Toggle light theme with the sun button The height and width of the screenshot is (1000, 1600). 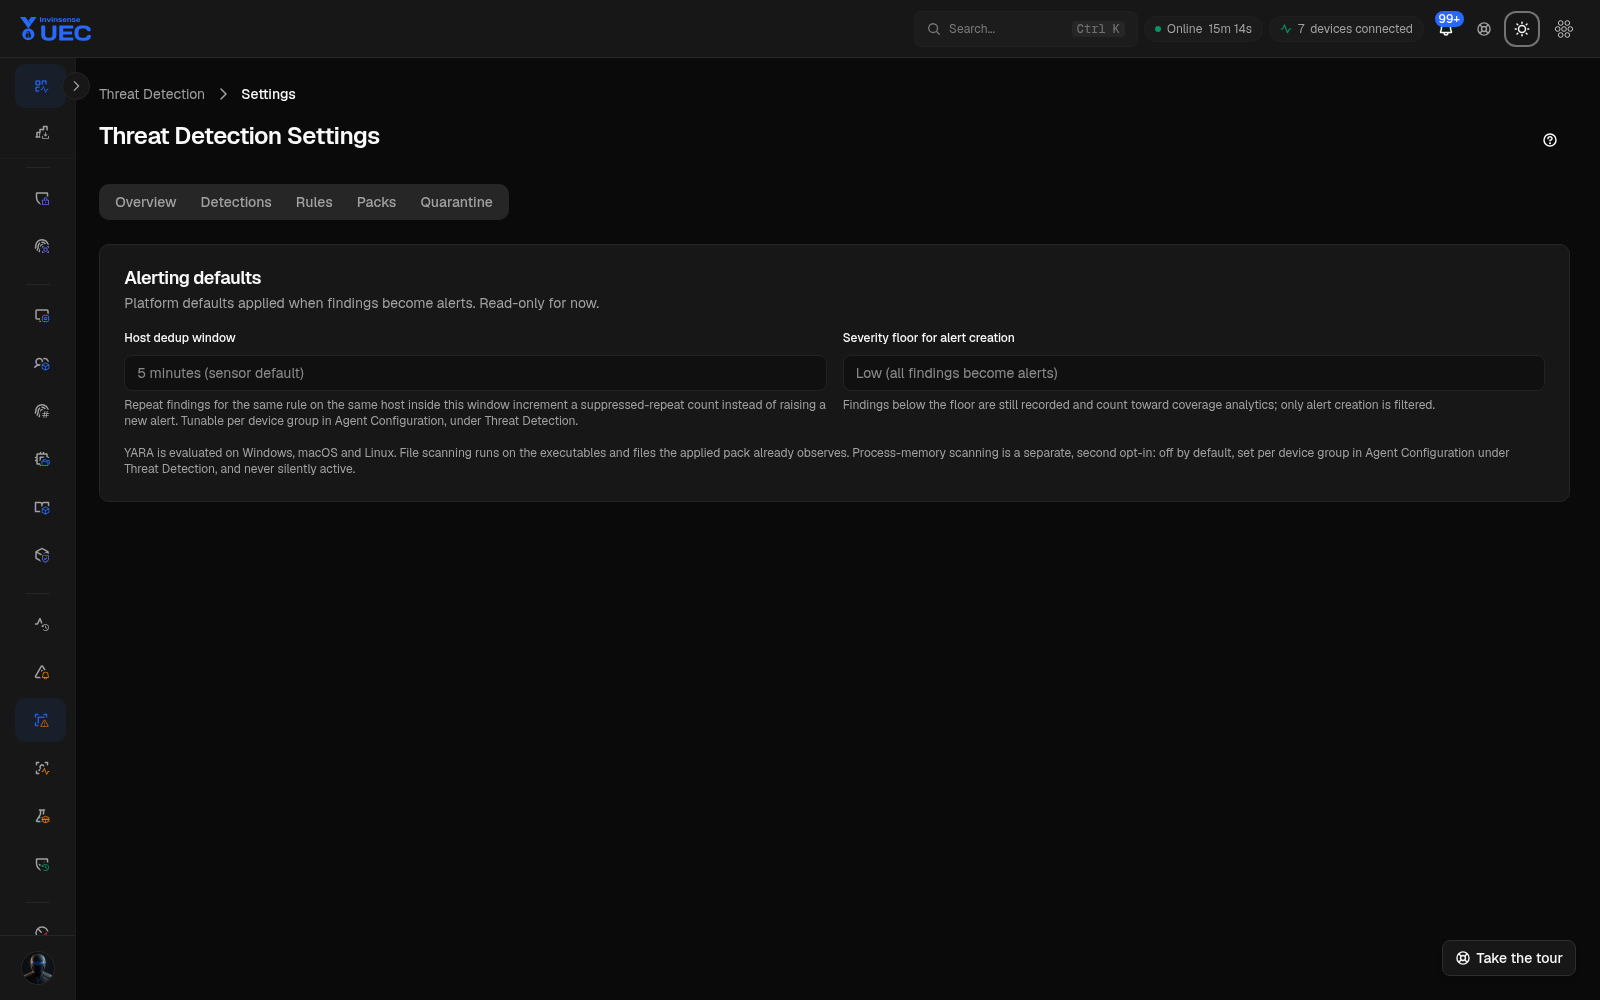pos(1522,29)
